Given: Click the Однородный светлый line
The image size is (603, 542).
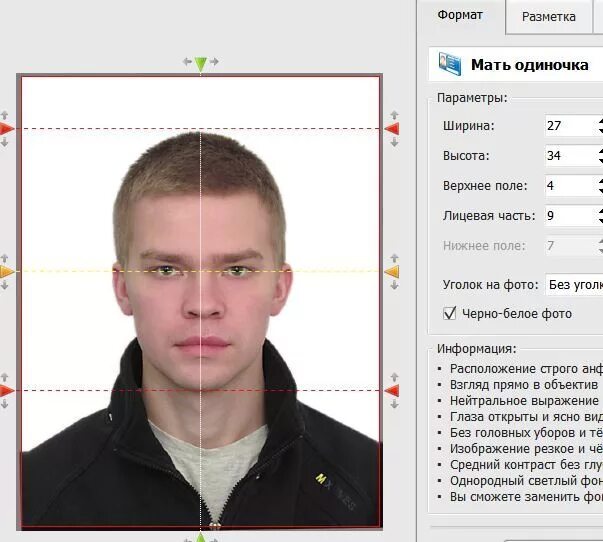Looking at the screenshot, I should [526, 481].
